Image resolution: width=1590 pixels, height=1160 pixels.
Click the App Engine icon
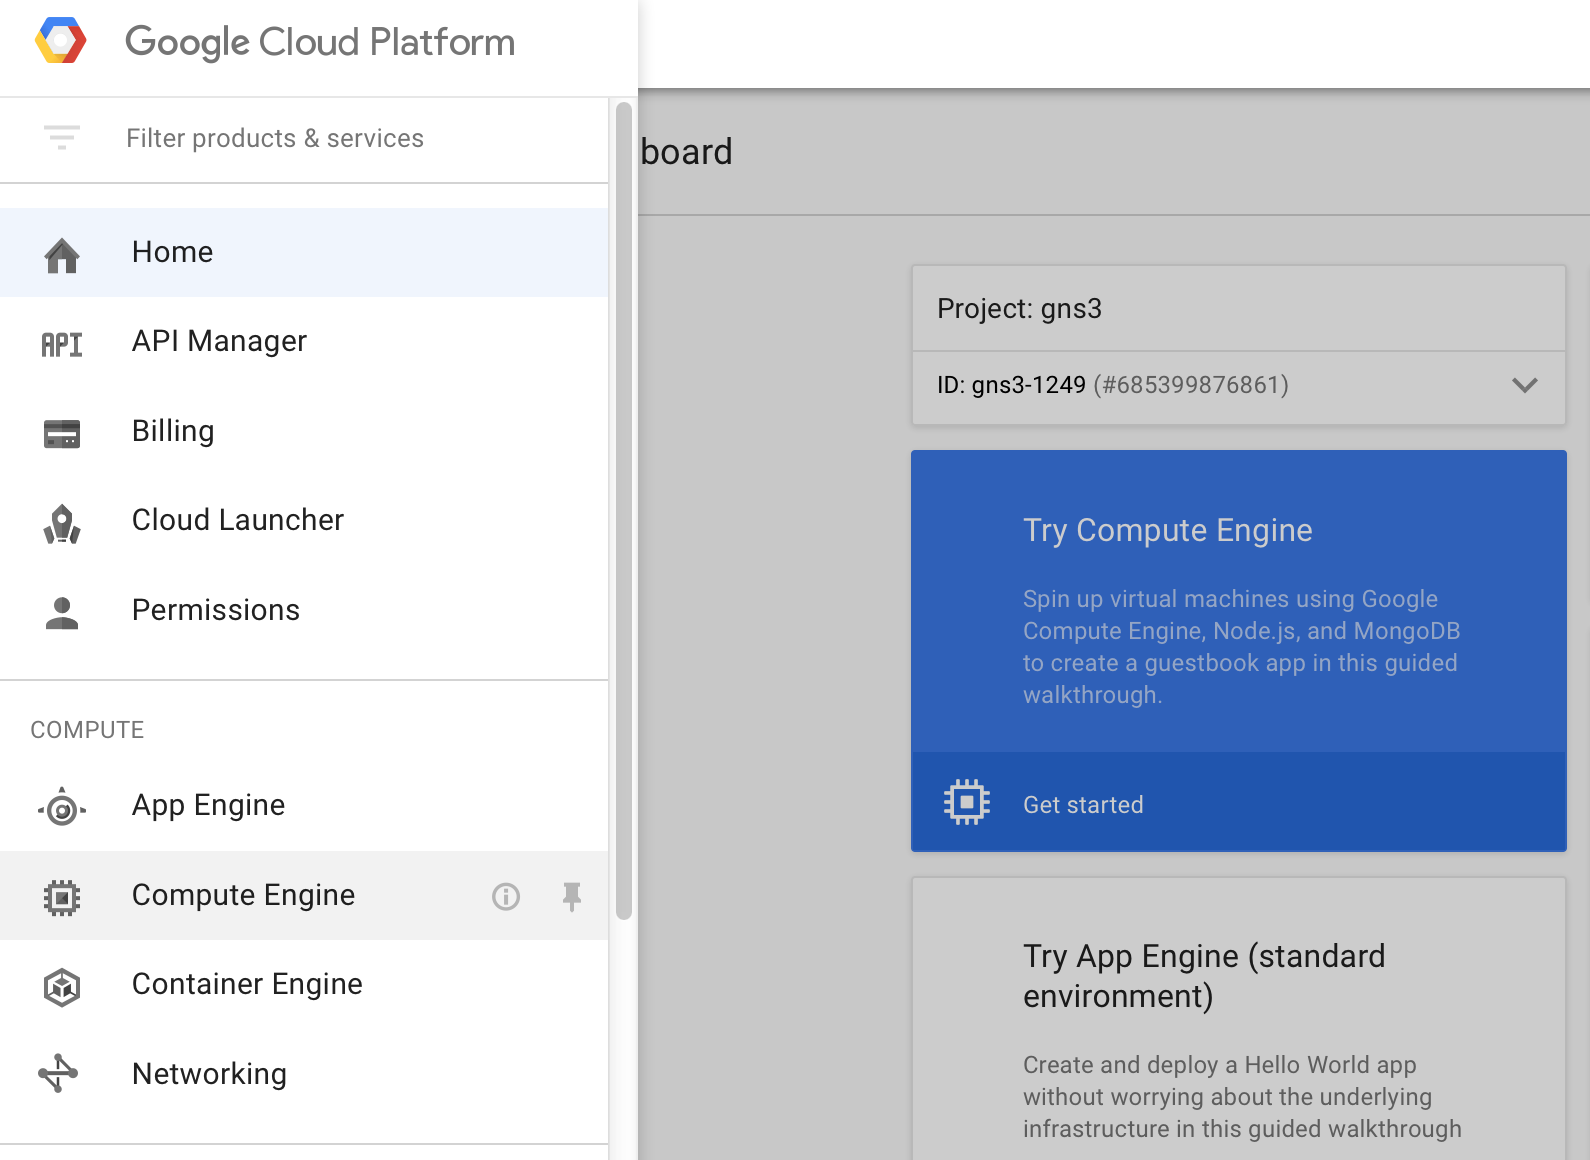62,808
